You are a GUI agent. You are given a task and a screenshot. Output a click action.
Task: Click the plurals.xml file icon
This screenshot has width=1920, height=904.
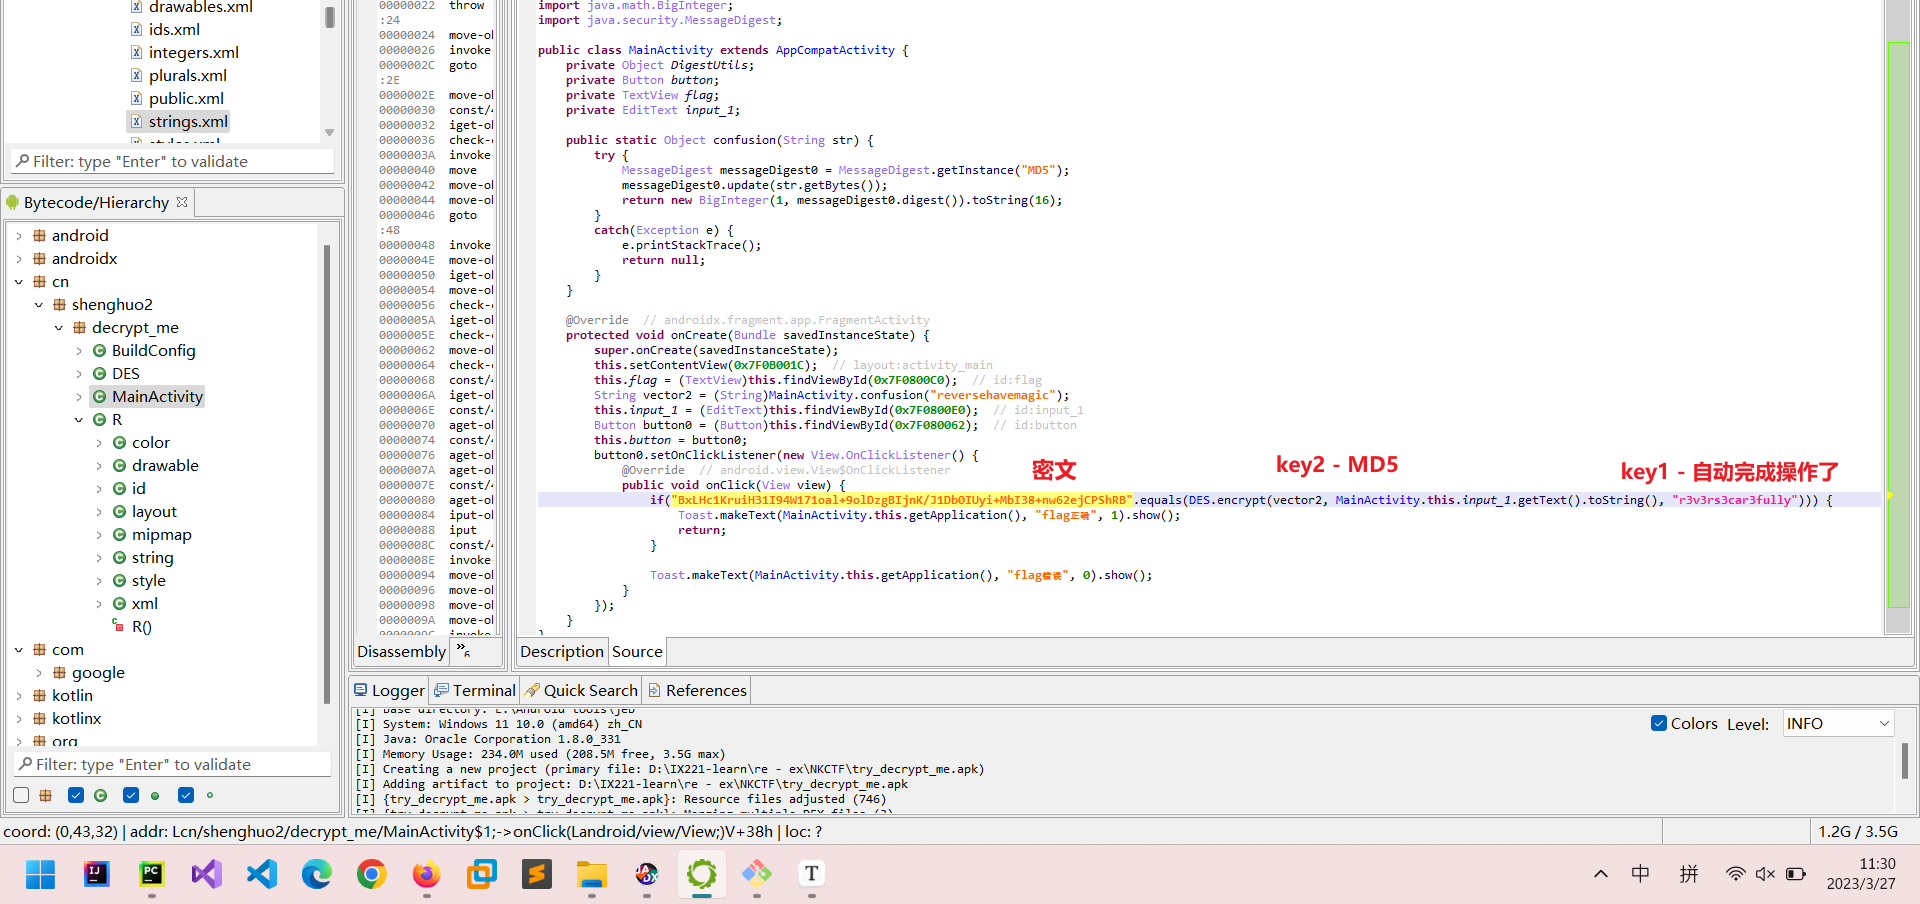pos(137,75)
